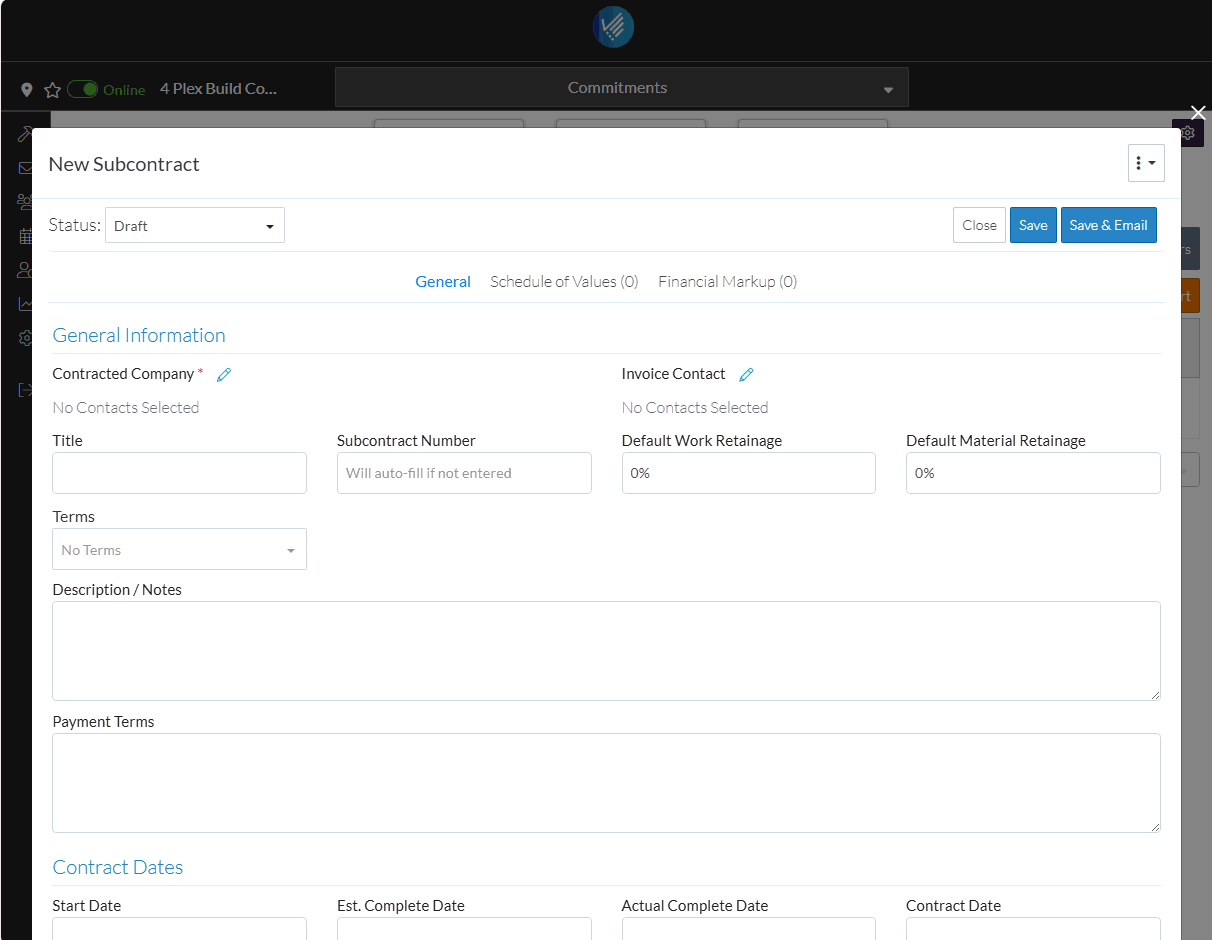Expand the Terms dropdown
This screenshot has width=1212, height=940.
coord(179,550)
